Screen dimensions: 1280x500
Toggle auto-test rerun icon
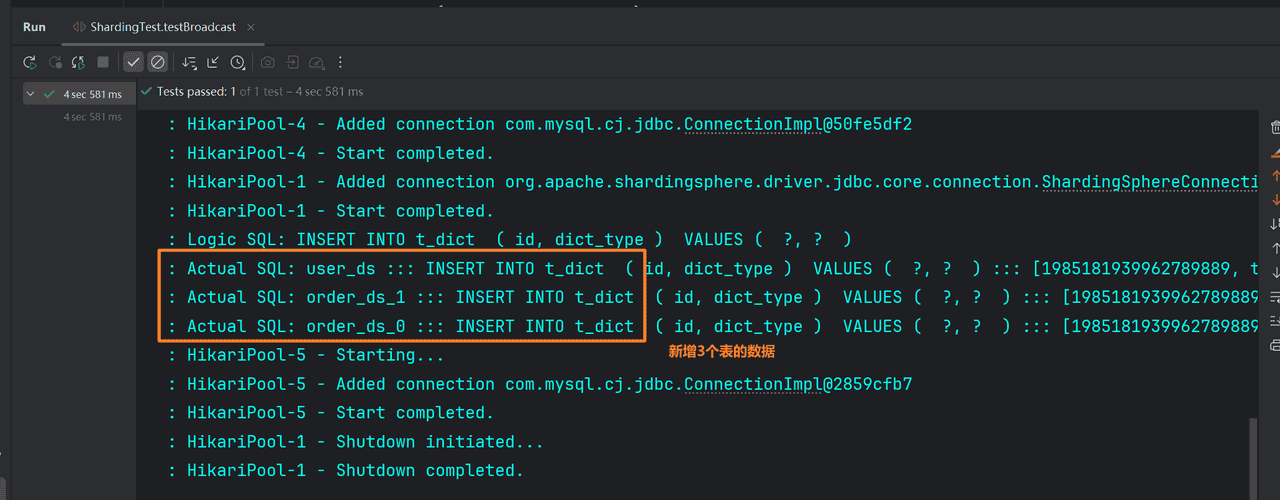point(78,62)
